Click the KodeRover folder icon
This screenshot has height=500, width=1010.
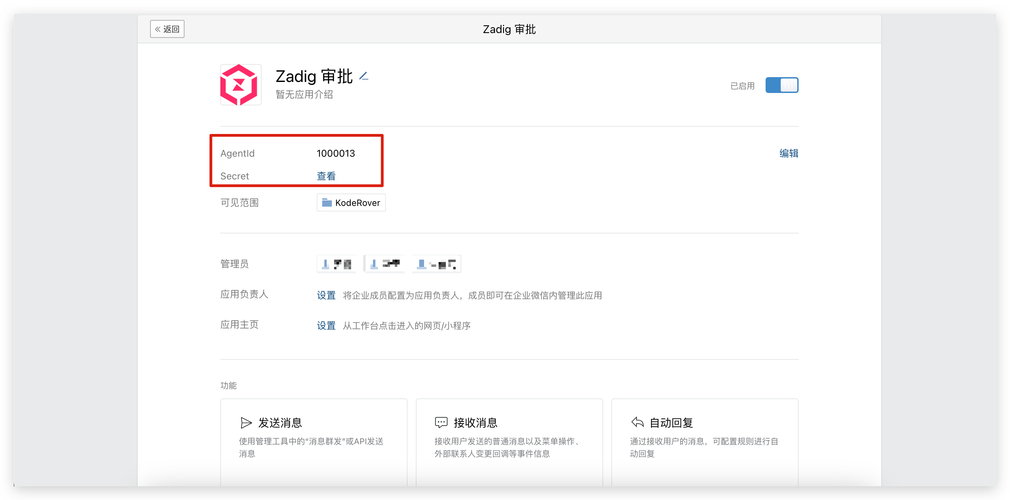(x=327, y=203)
